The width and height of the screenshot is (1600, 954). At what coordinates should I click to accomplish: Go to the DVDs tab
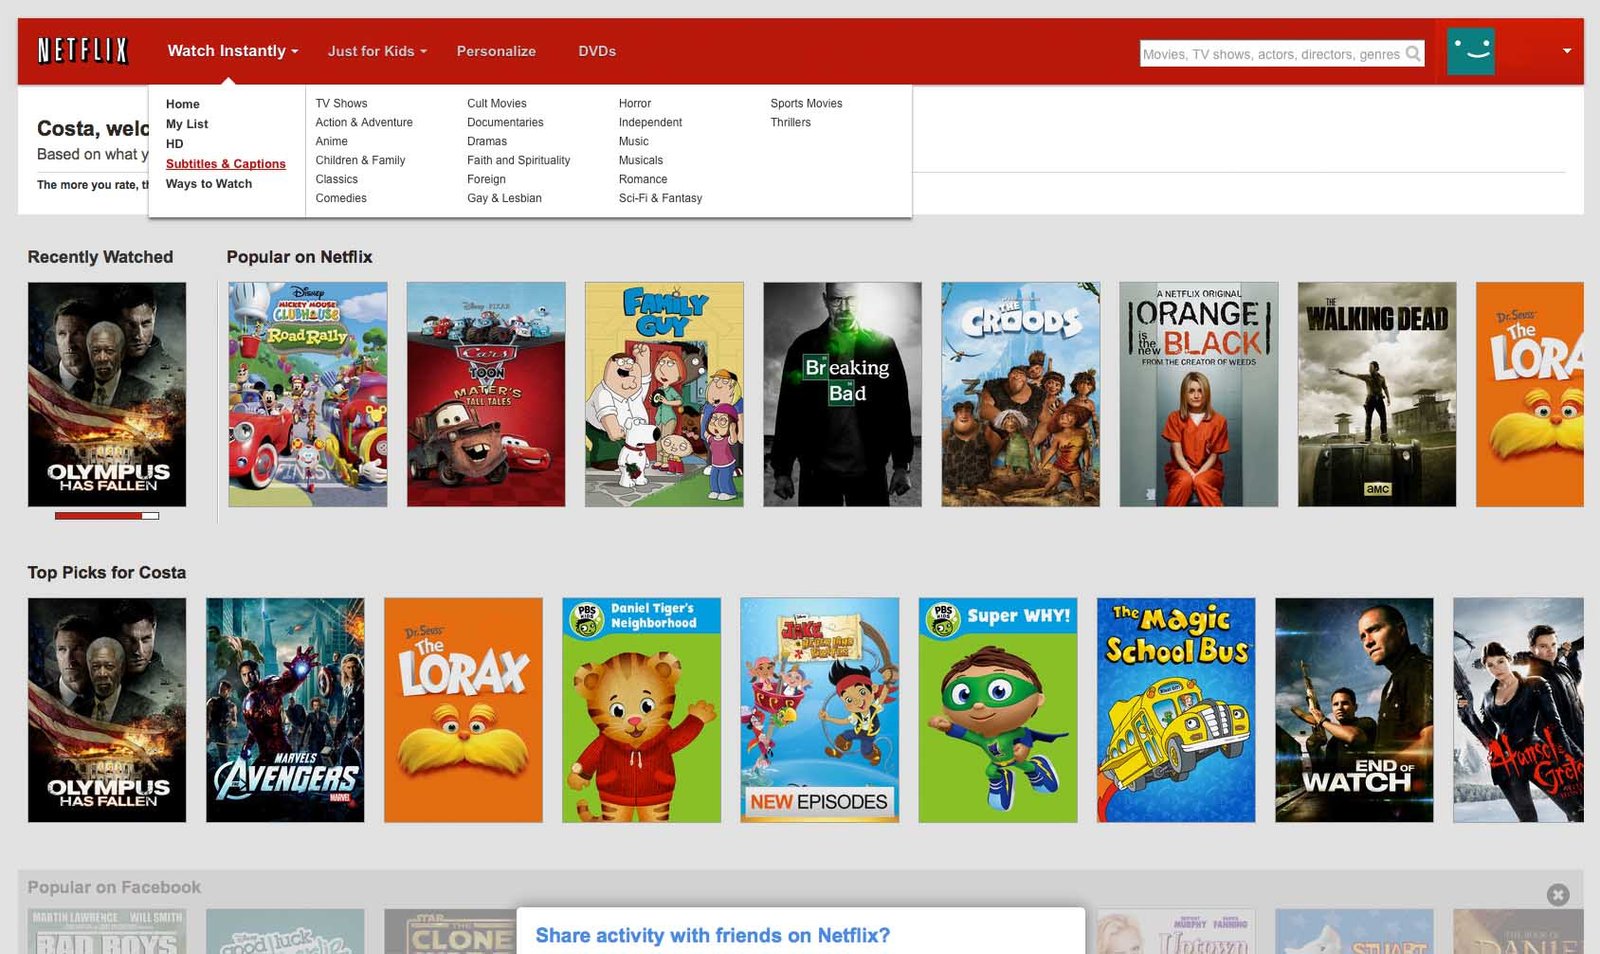[597, 51]
